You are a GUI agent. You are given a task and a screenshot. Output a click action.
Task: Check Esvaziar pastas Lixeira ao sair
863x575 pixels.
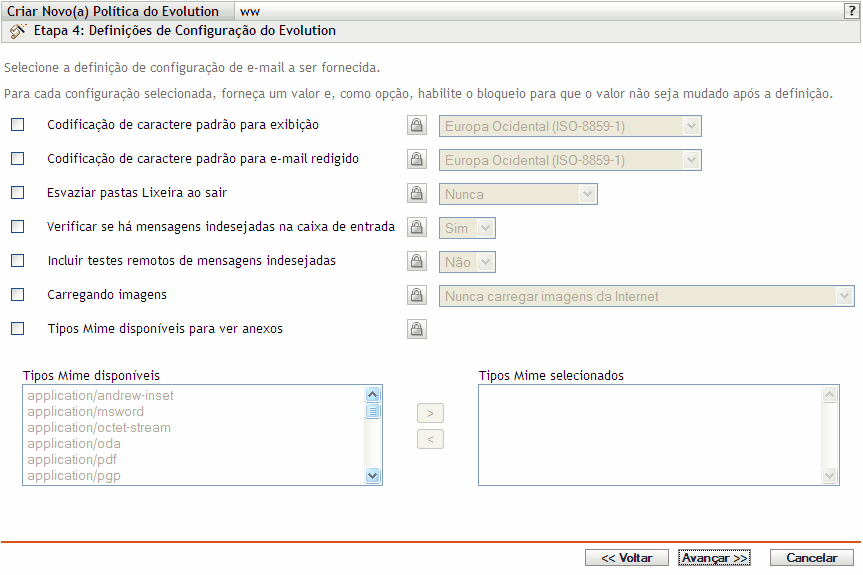[x=18, y=193]
